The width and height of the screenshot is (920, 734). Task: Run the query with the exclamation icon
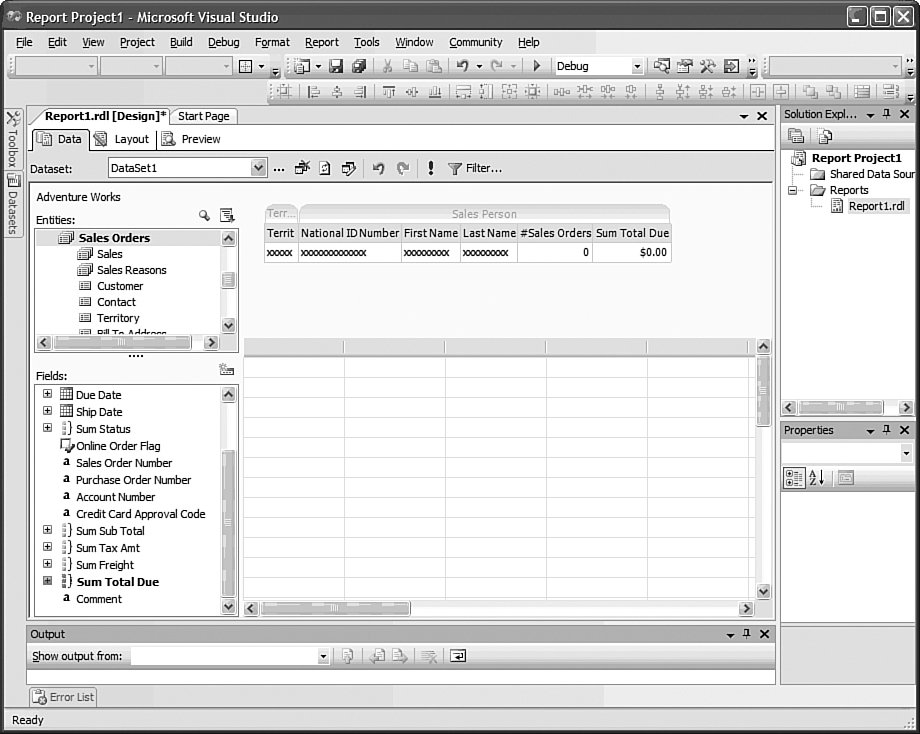click(431, 168)
